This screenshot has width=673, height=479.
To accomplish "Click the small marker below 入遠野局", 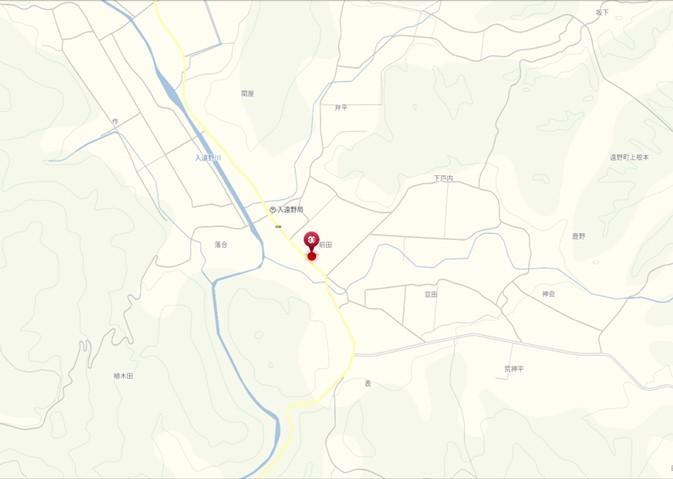I will pos(278,226).
